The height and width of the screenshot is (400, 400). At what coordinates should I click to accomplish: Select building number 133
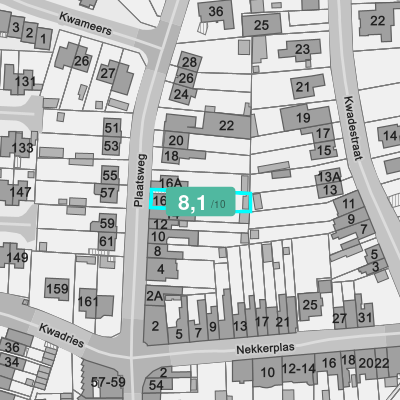pyautogui.click(x=22, y=147)
